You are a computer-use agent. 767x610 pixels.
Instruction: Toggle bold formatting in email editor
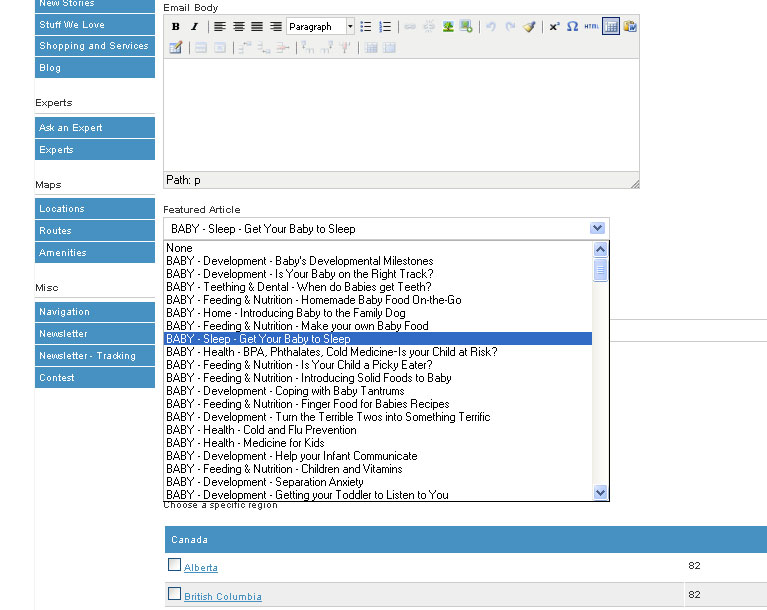point(176,27)
